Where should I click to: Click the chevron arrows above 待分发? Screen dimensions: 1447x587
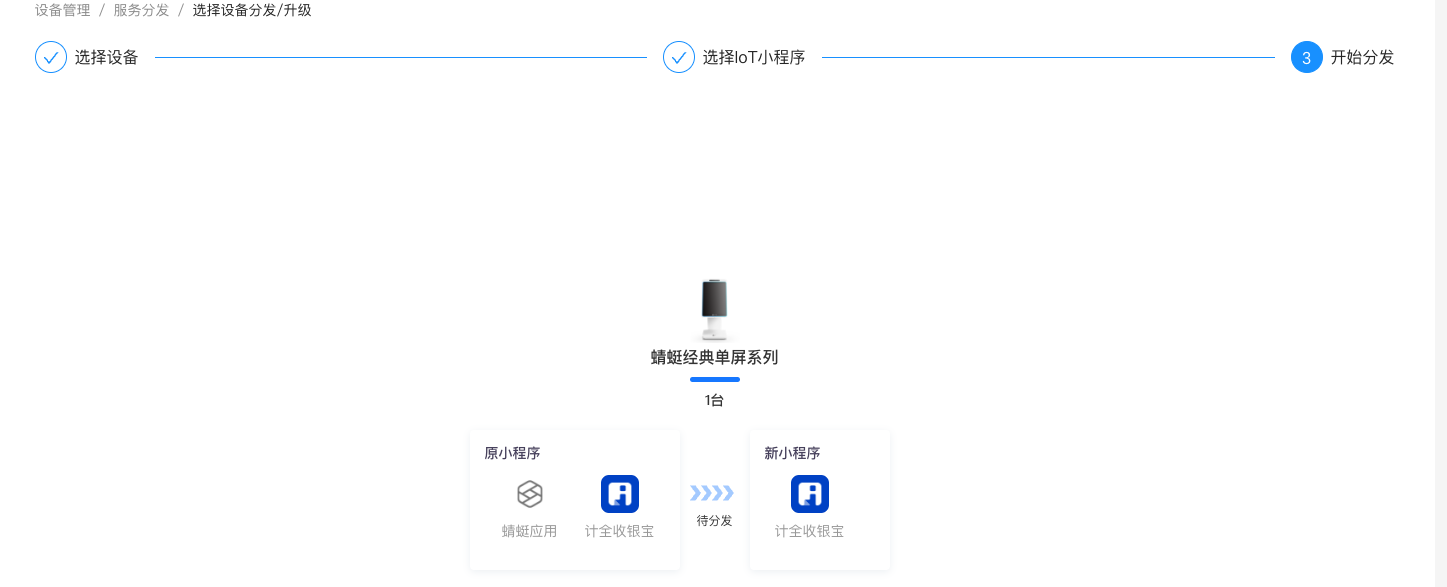[x=712, y=492]
